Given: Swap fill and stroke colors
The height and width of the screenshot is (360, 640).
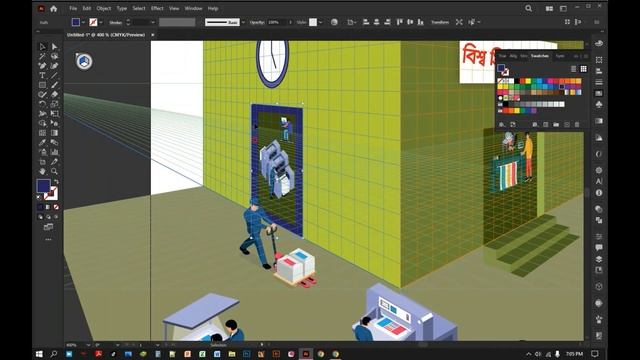Looking at the screenshot, I should [x=56, y=182].
